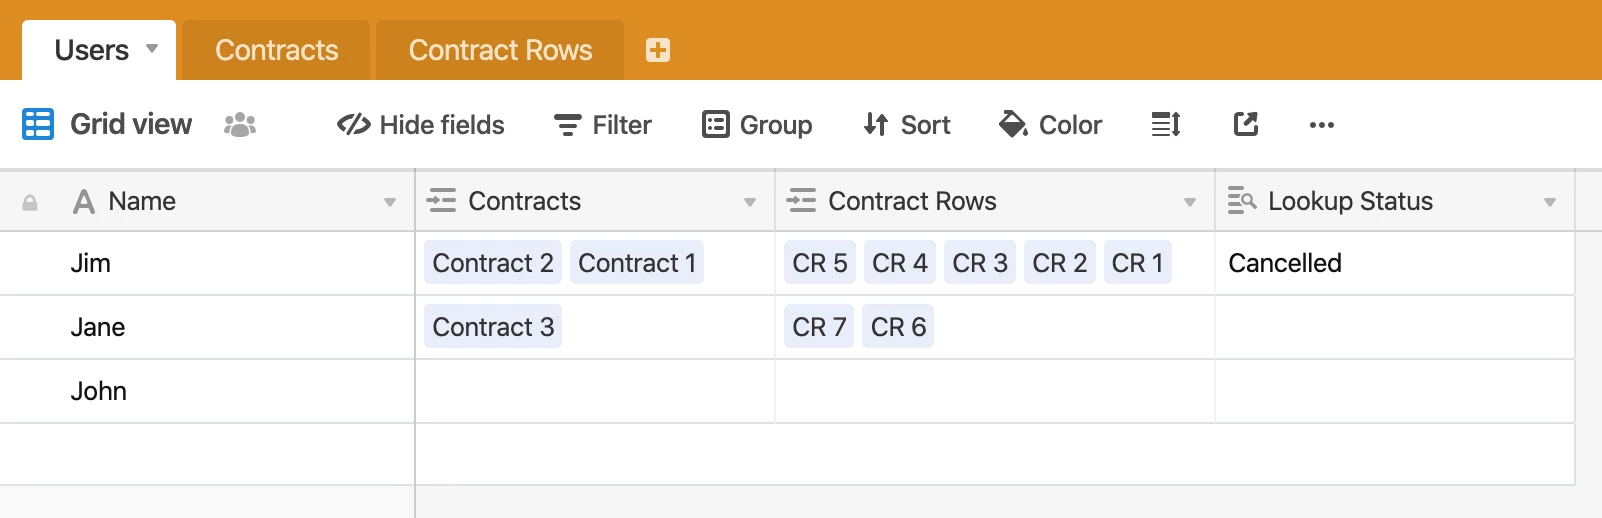The image size is (1602, 518).
Task: Click the Lookup Status field type icon
Action: pos(1241,200)
